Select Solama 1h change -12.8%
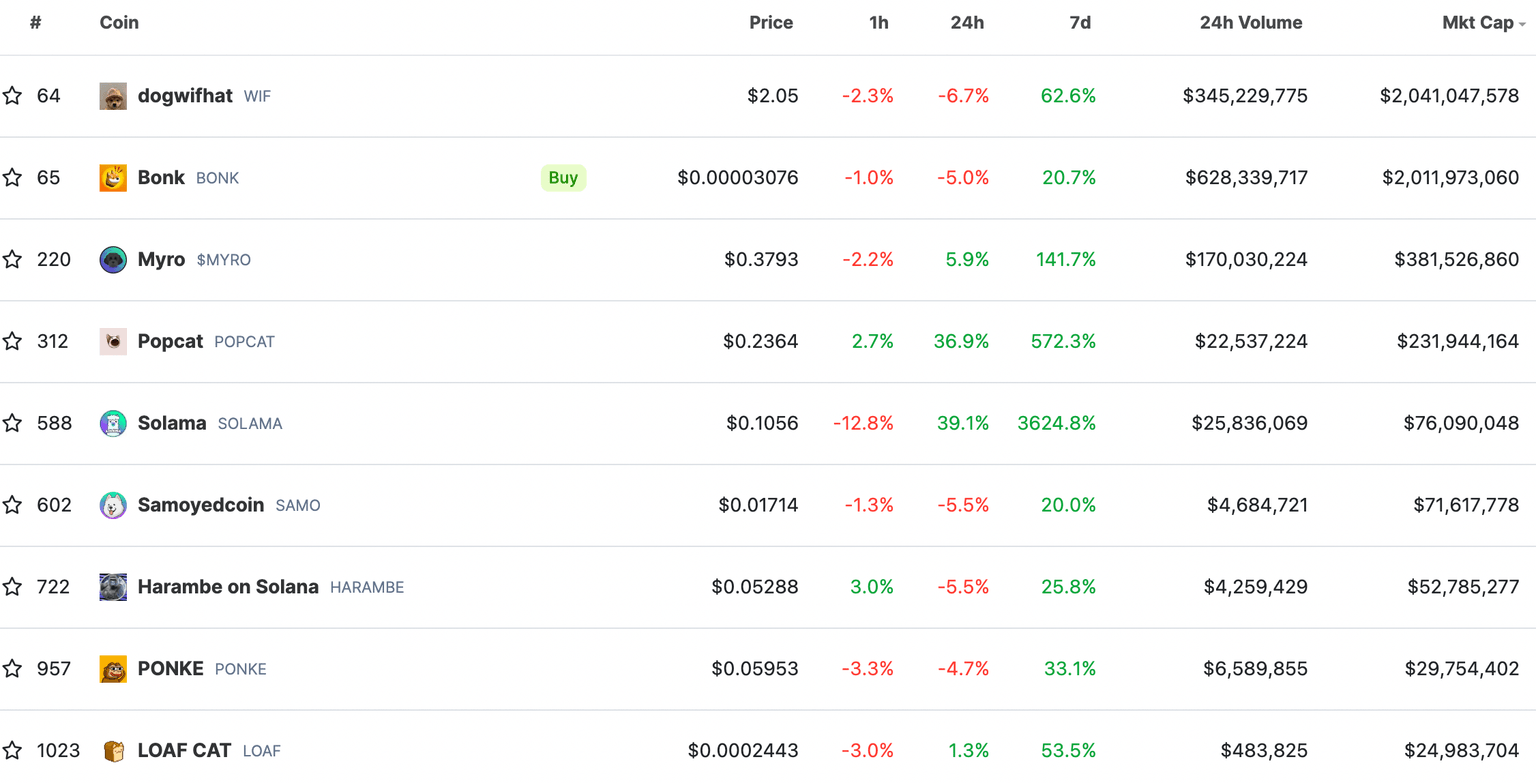1536x783 pixels. pyautogui.click(x=864, y=423)
